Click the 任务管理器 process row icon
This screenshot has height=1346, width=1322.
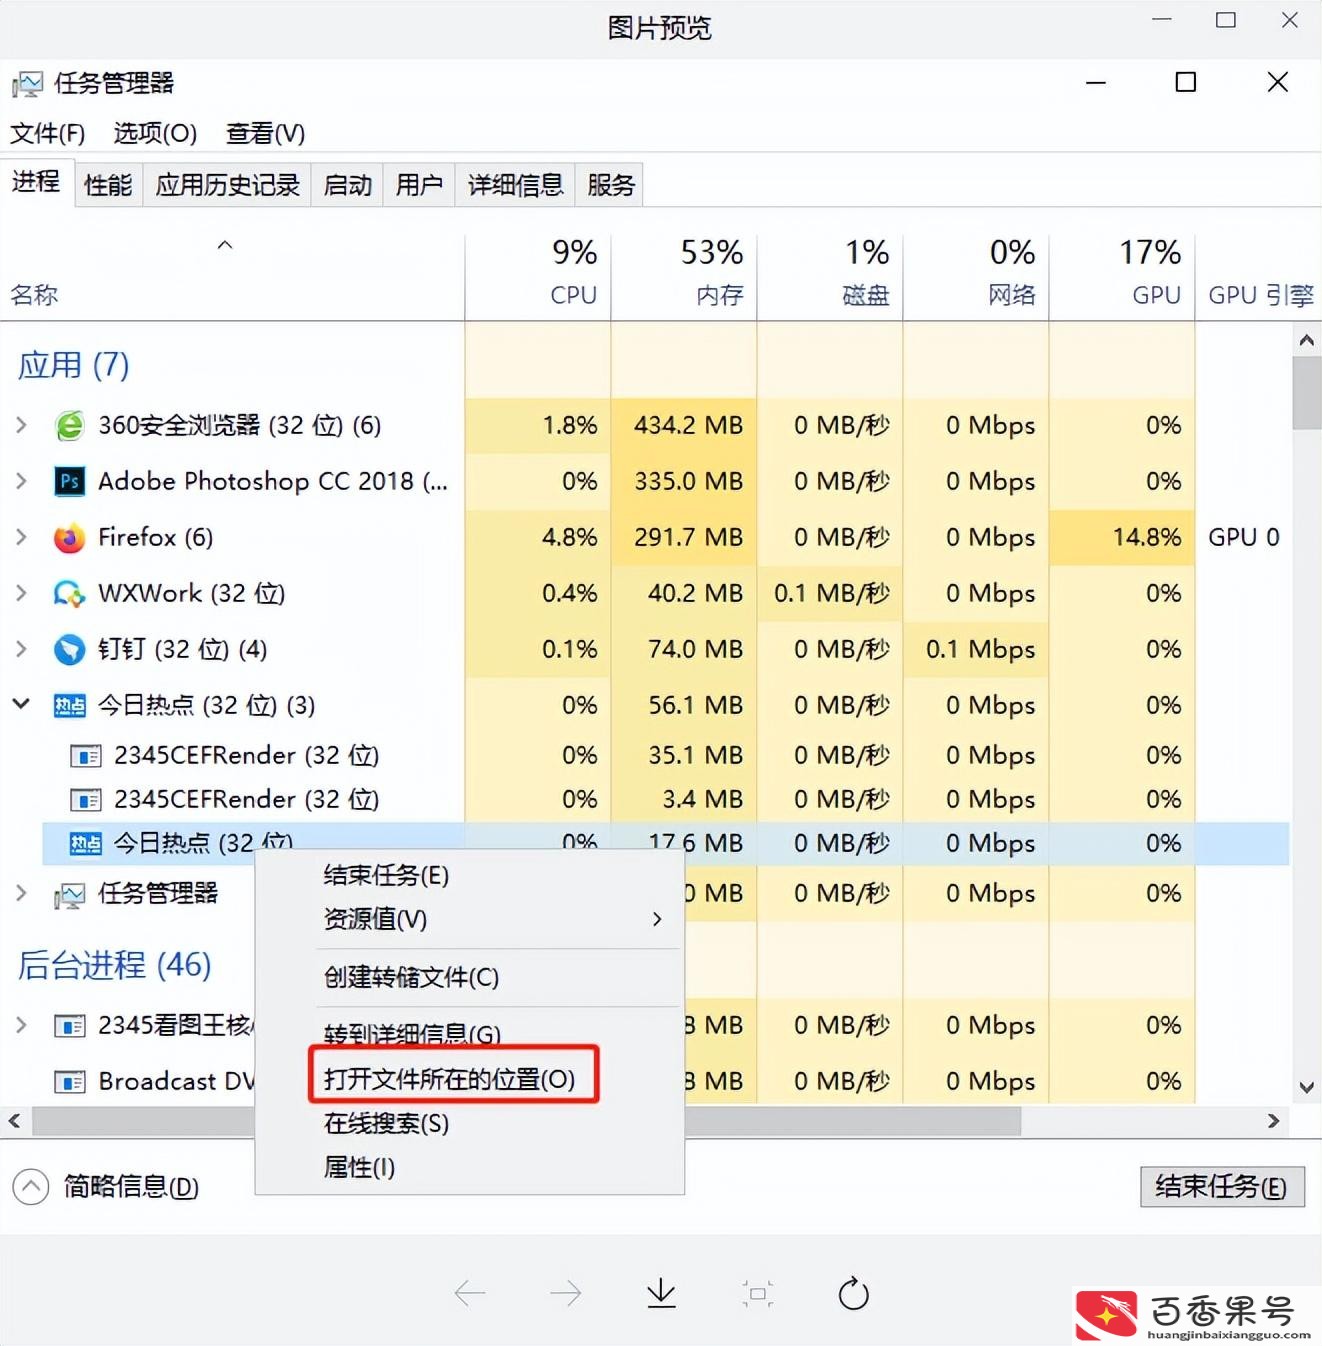pyautogui.click(x=69, y=895)
